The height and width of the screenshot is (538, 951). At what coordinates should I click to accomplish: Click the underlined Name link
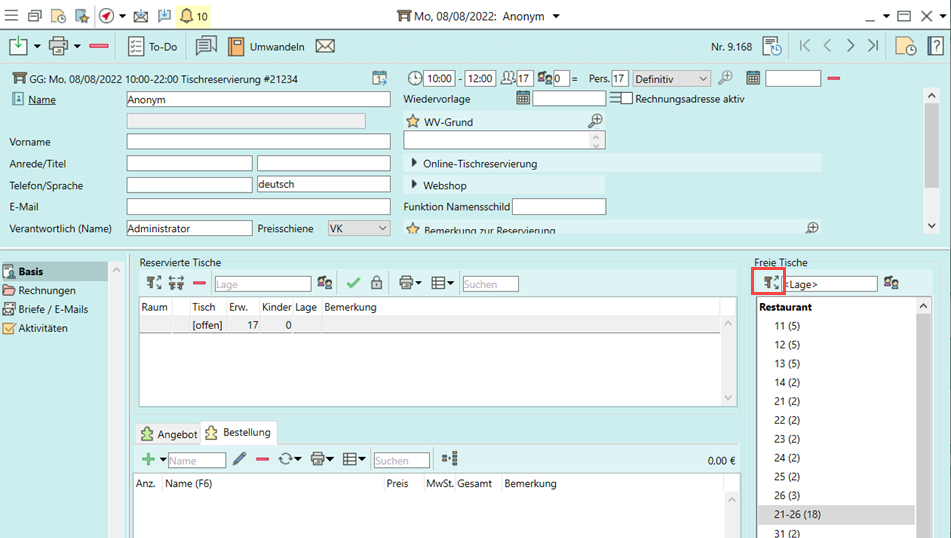[42, 100]
